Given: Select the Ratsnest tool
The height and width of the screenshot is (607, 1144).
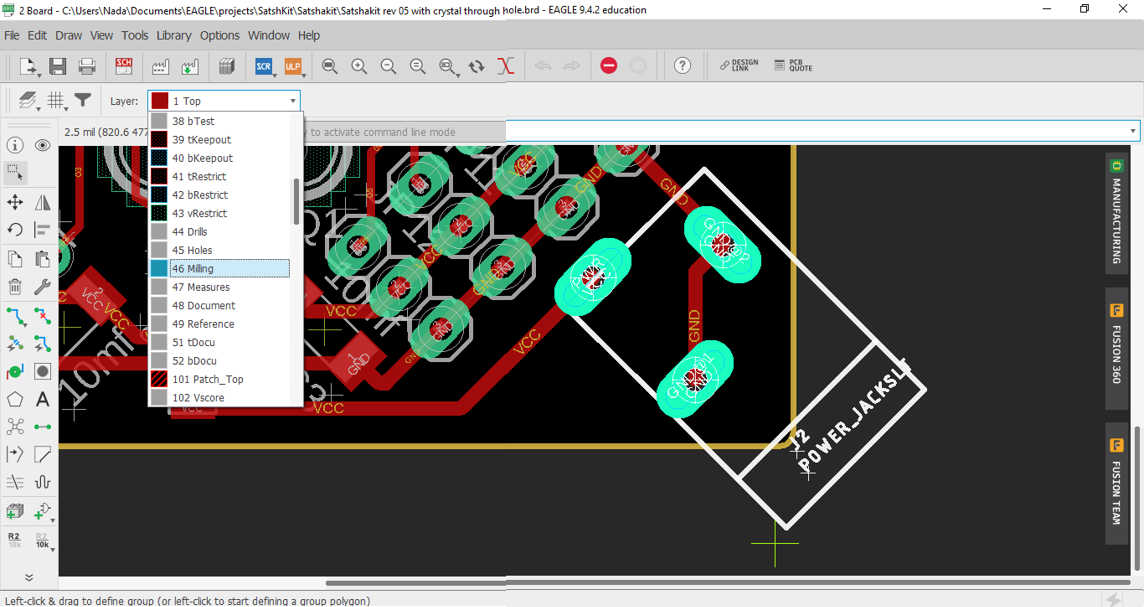Looking at the screenshot, I should (x=15, y=427).
